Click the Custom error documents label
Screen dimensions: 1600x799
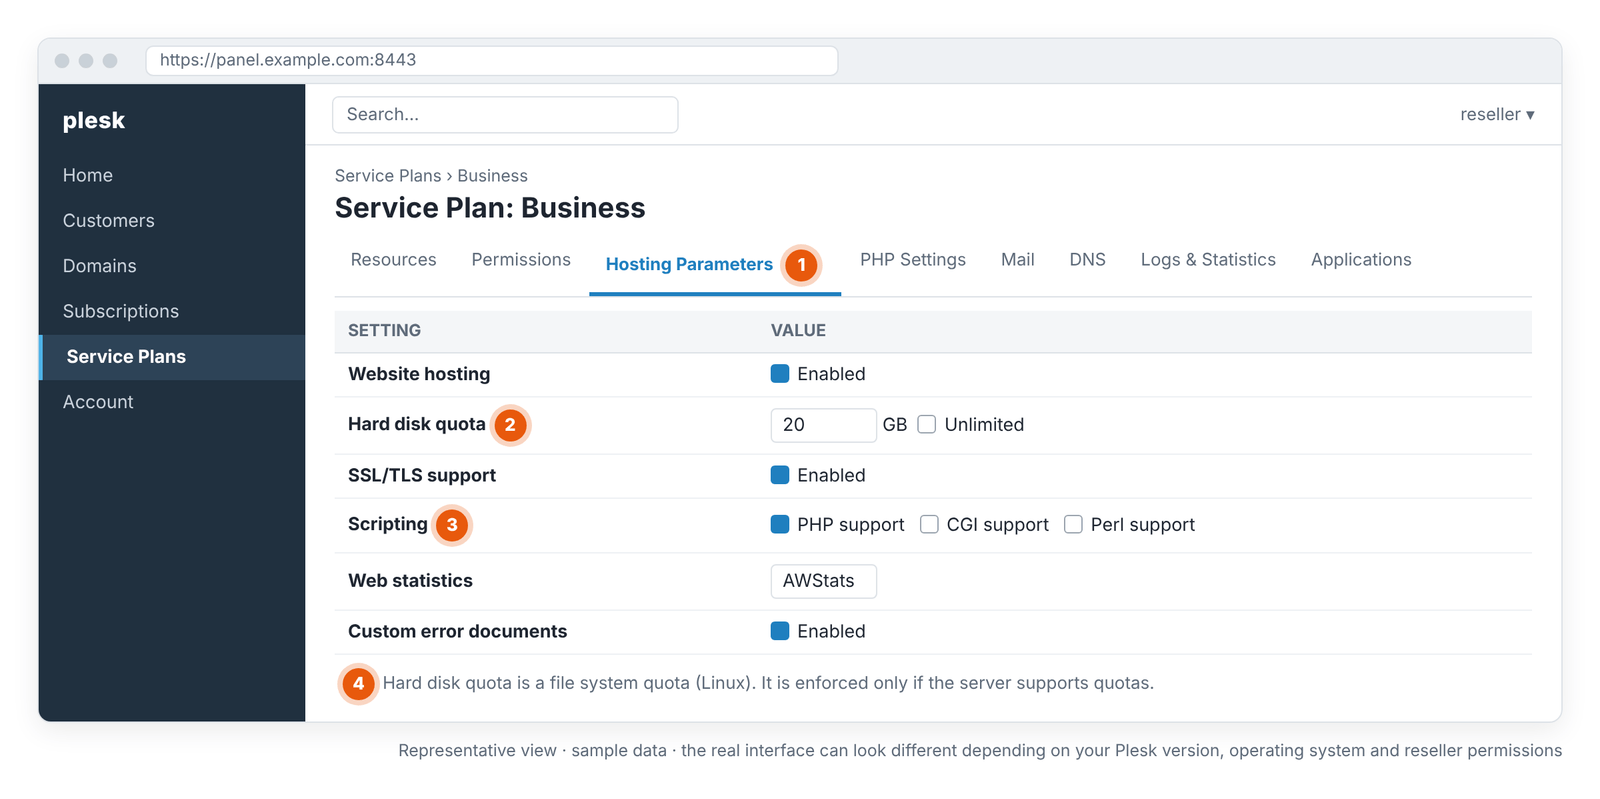tap(457, 631)
